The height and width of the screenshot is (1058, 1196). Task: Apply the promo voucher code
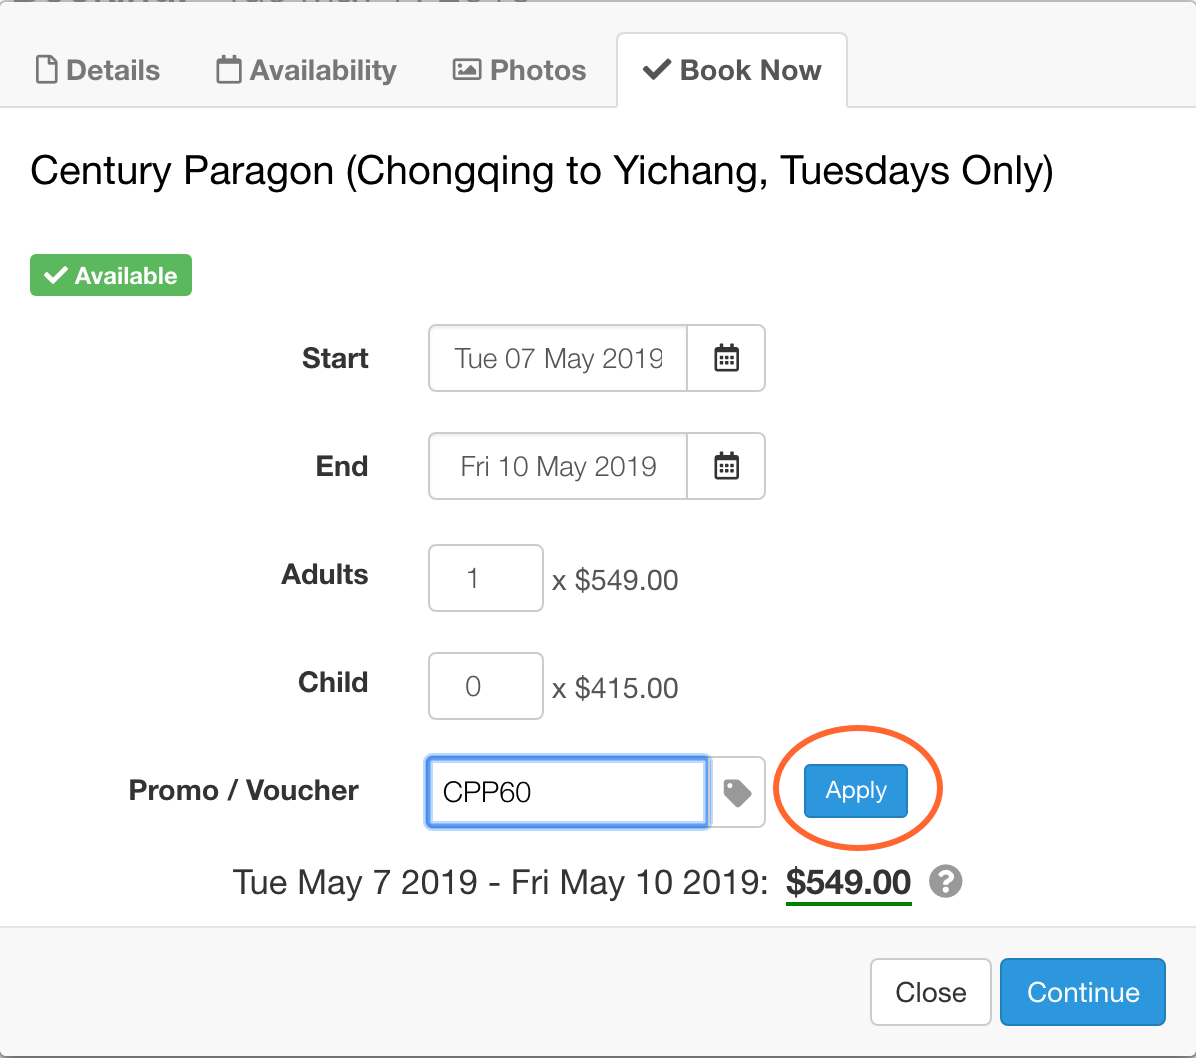coord(856,791)
